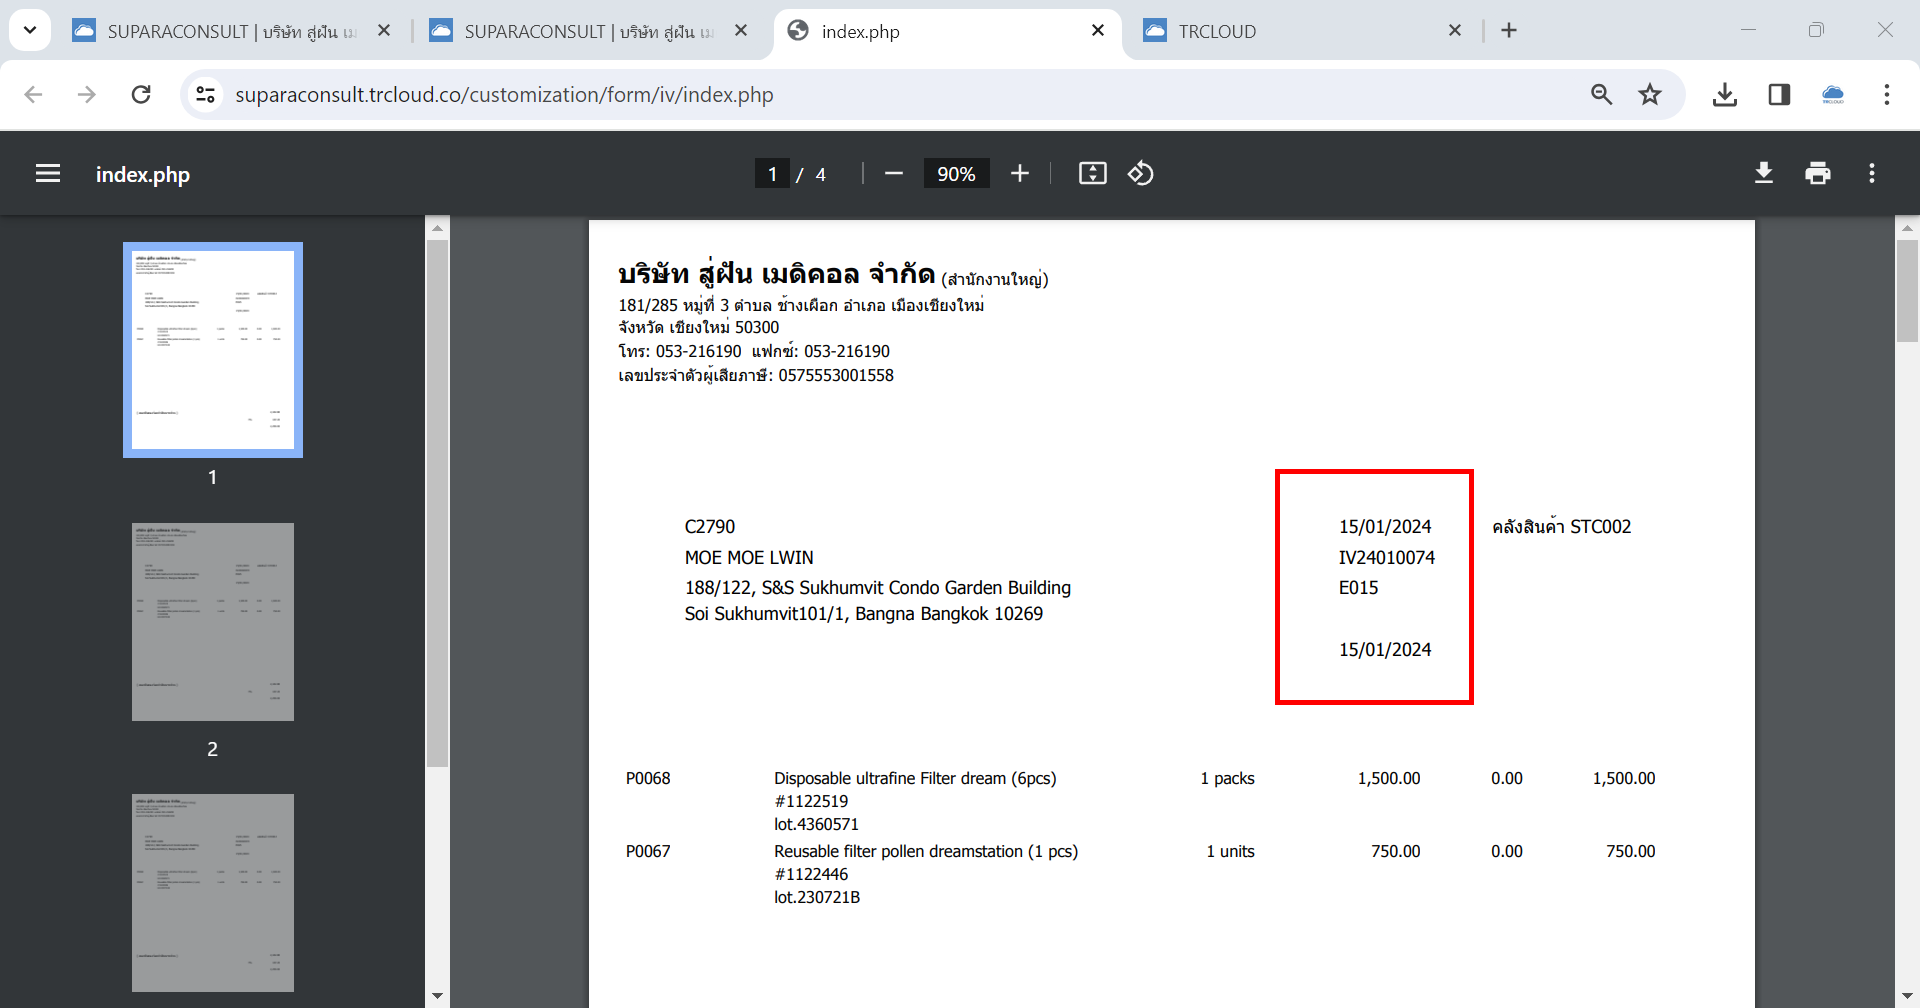The image size is (1920, 1008).
Task: Close the TRCLOUD tab
Action: pos(1455,31)
